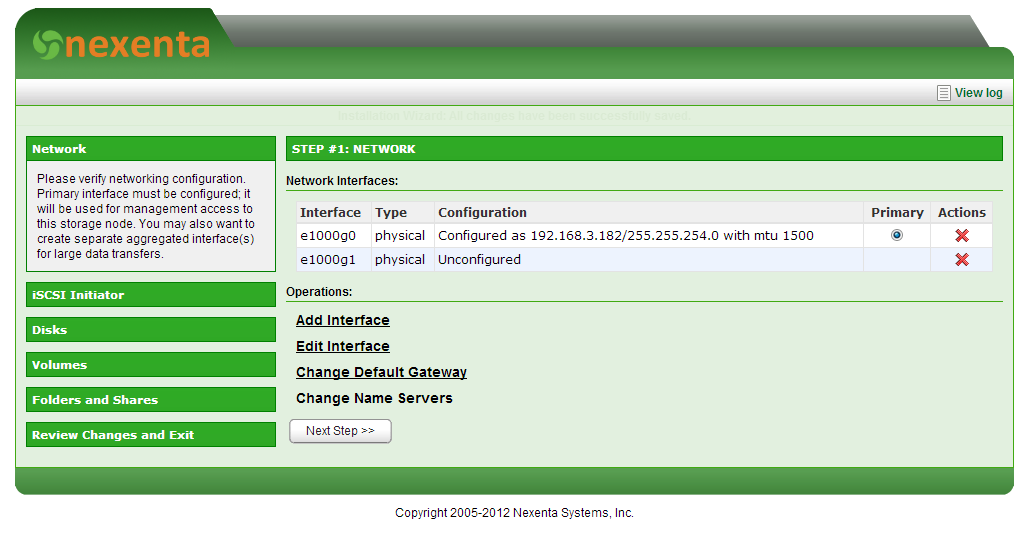Open the Add Interface operation
Image resolution: width=1029 pixels, height=536 pixels.
pos(343,320)
